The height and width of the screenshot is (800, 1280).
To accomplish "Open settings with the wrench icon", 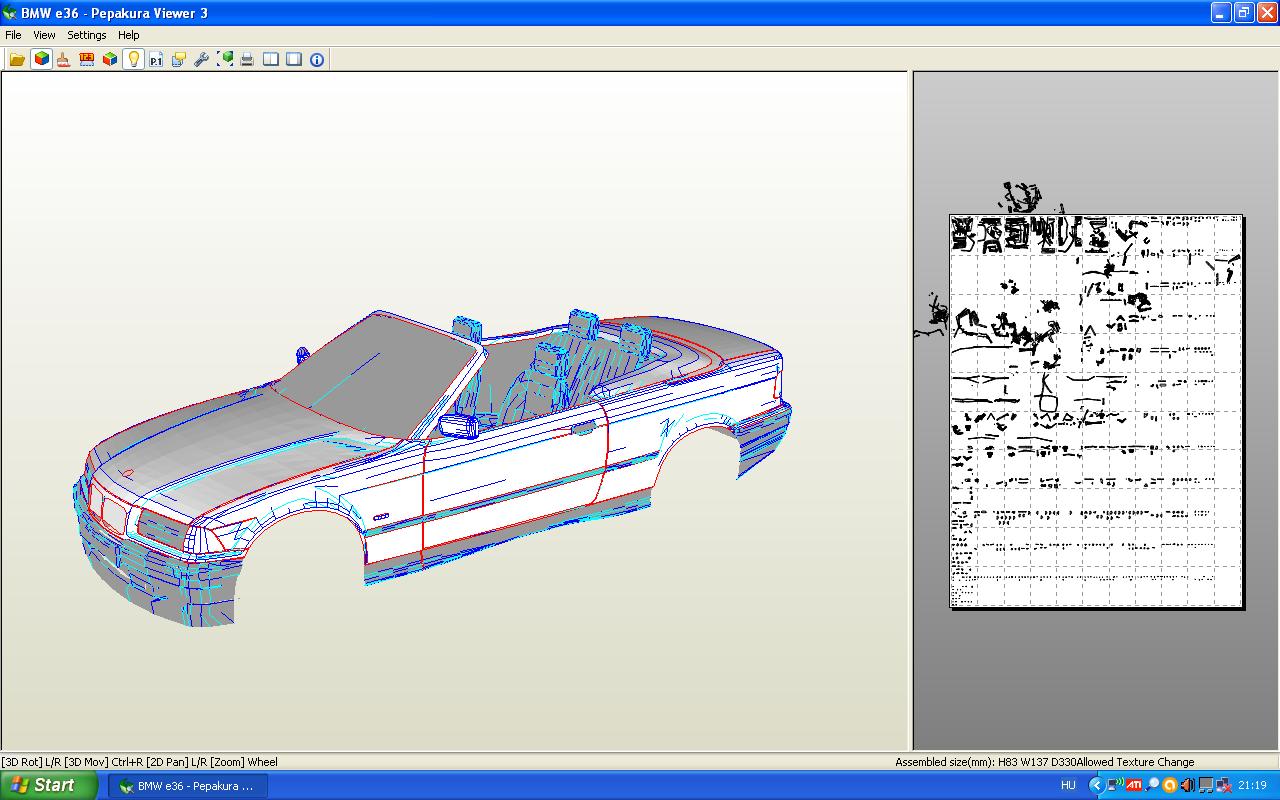I will click(201, 60).
